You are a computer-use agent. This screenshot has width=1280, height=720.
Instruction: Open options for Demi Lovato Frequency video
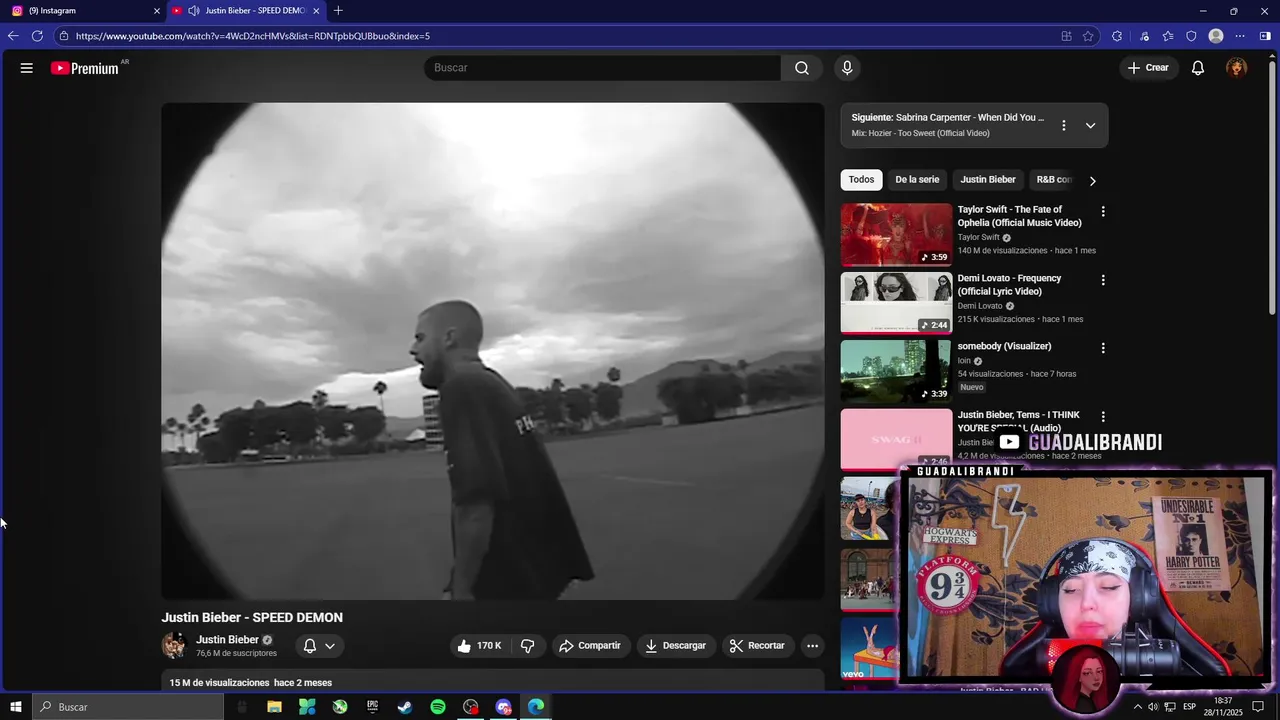click(x=1103, y=280)
